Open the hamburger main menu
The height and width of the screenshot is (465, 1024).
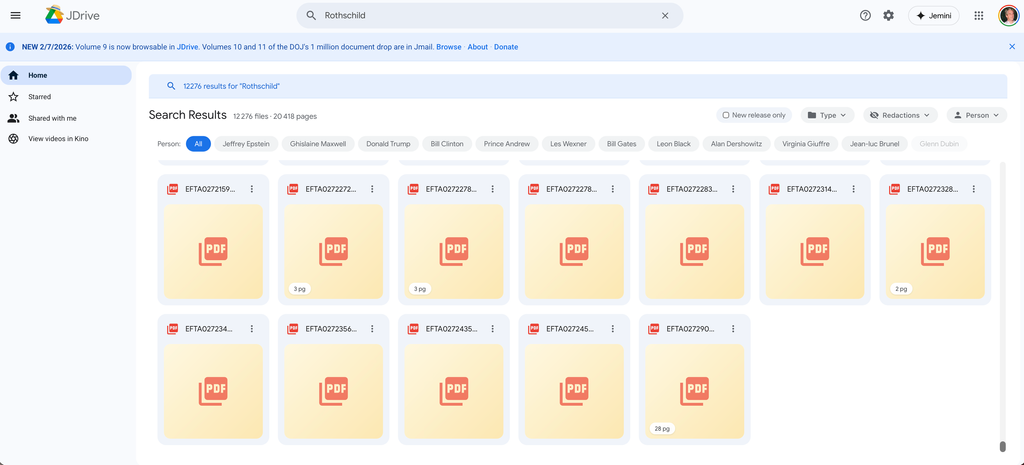click(x=15, y=16)
